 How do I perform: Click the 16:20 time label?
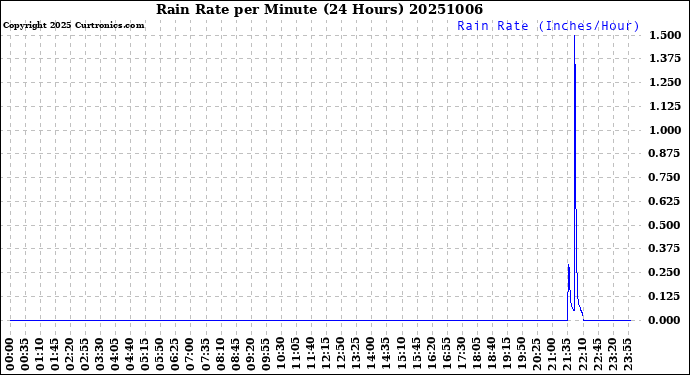click(x=432, y=355)
